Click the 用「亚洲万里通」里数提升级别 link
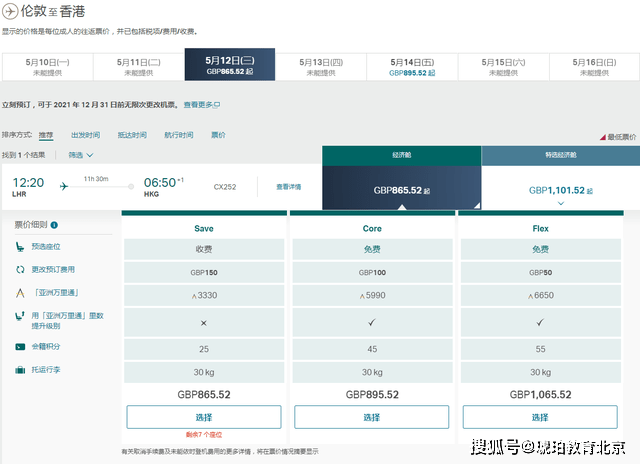 (x=67, y=321)
